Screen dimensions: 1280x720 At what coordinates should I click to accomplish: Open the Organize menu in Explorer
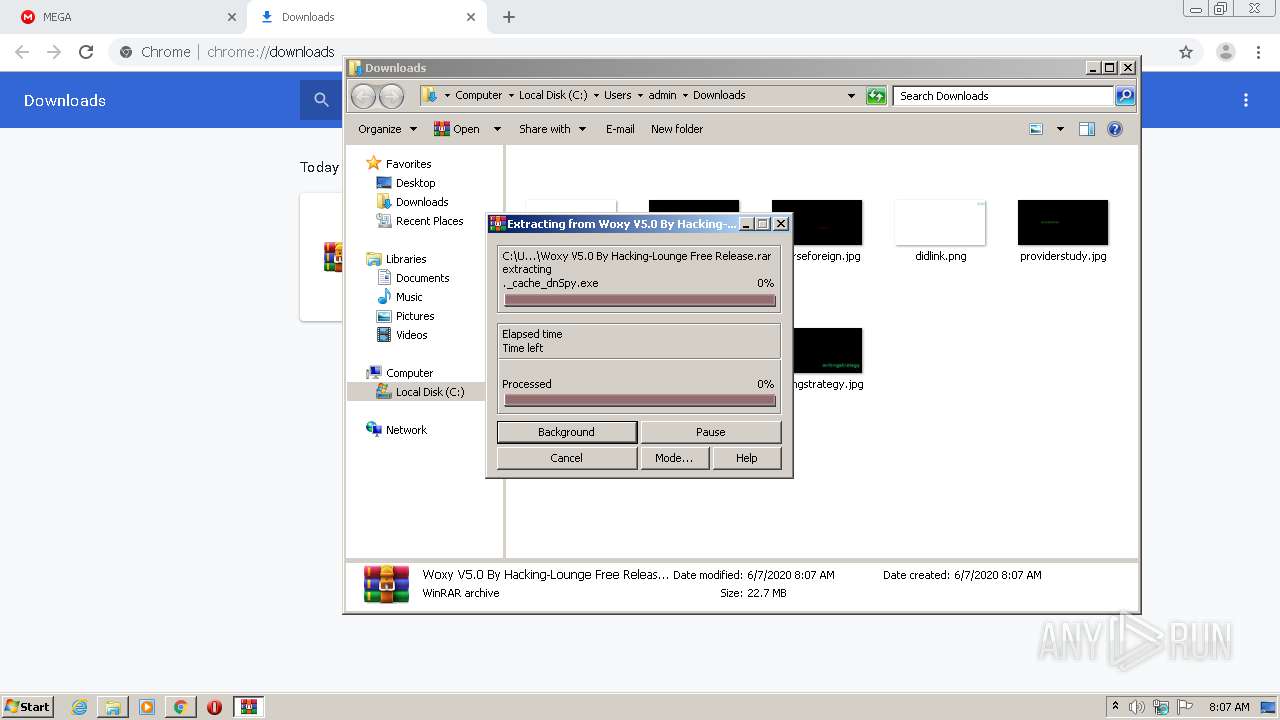(387, 129)
